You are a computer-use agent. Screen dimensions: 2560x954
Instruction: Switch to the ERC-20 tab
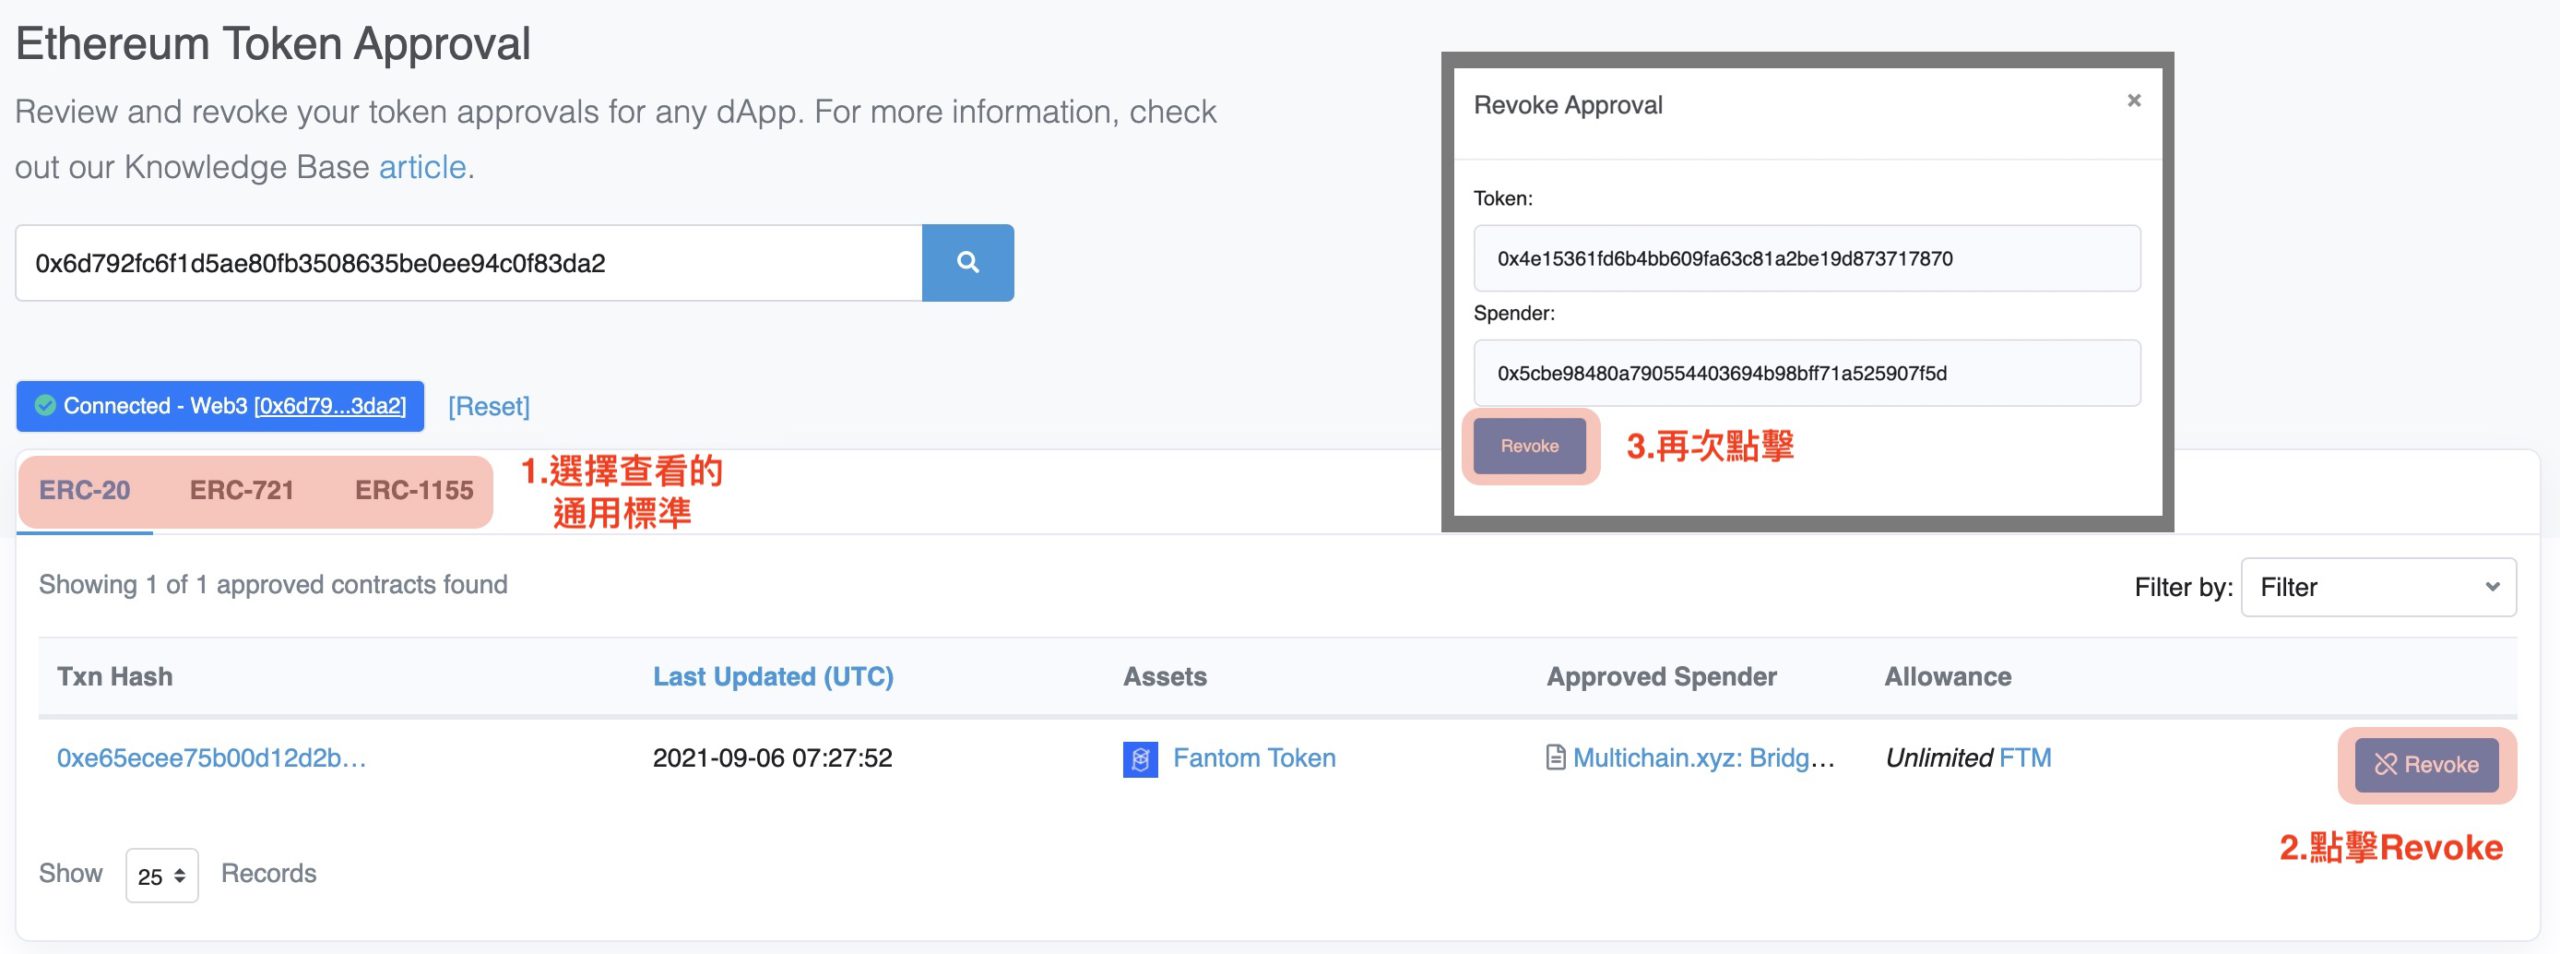(84, 490)
